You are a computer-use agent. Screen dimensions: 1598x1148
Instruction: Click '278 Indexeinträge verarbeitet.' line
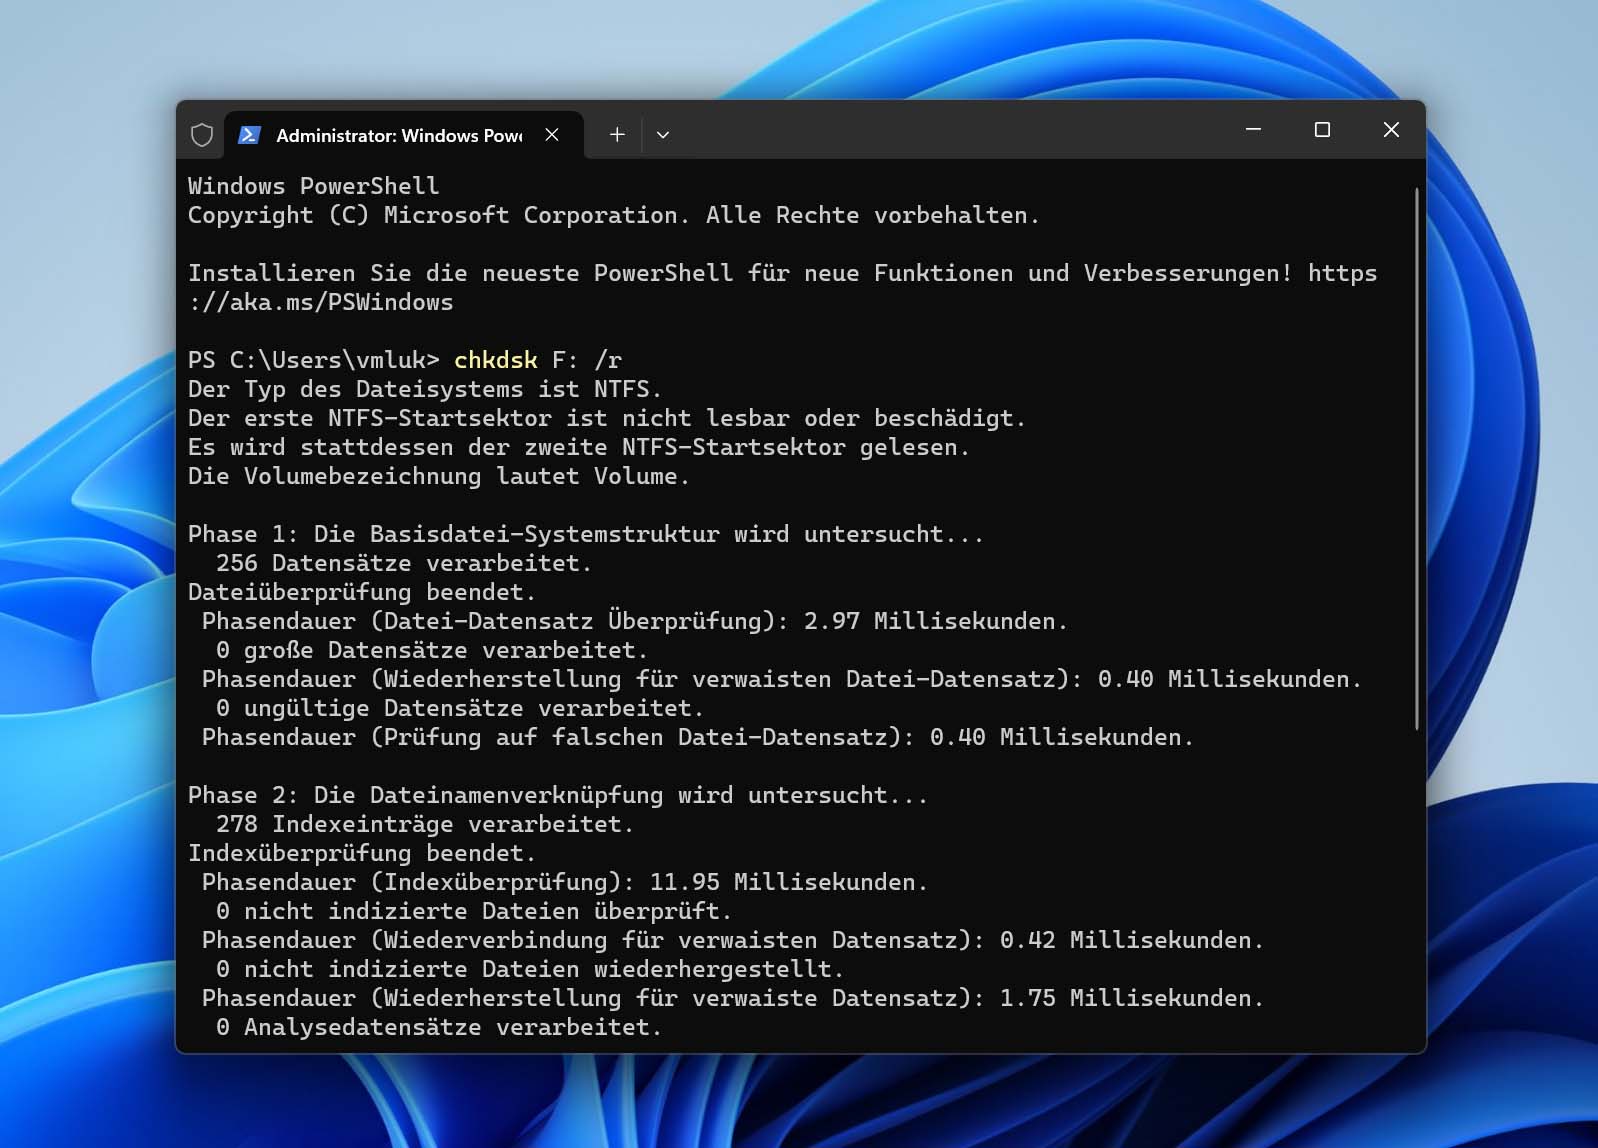click(425, 824)
